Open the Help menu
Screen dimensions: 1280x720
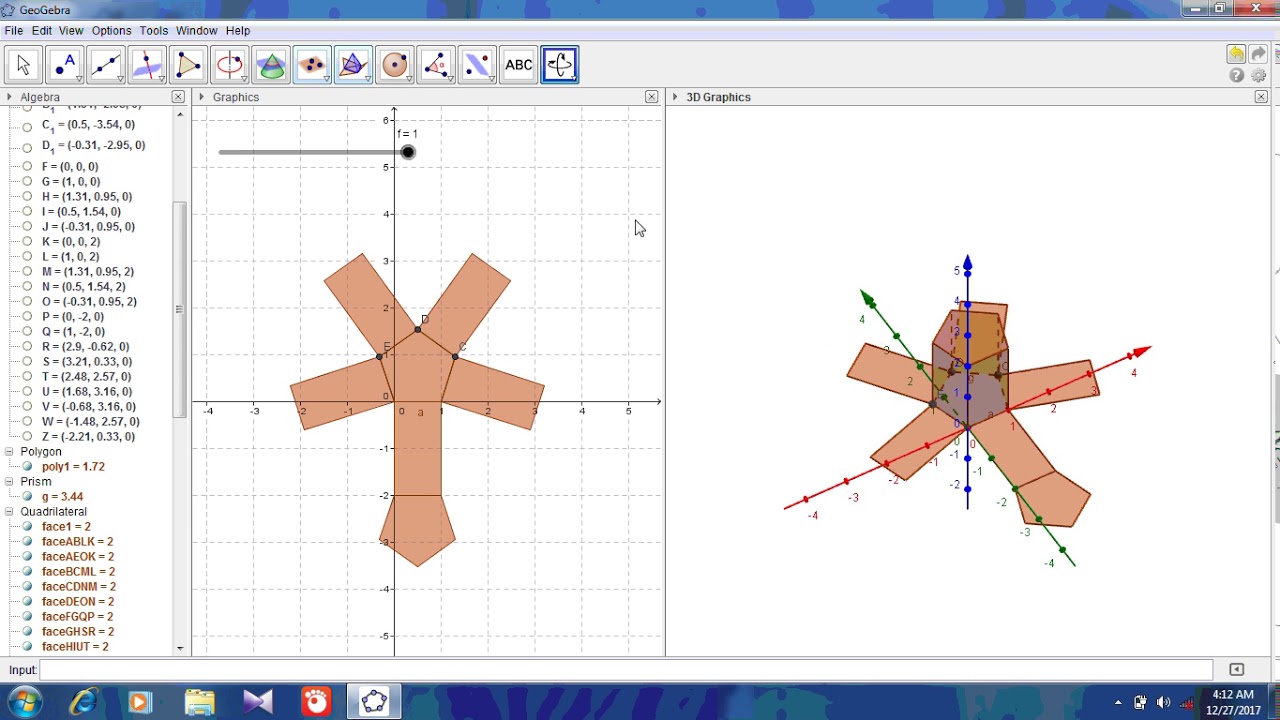coord(238,31)
